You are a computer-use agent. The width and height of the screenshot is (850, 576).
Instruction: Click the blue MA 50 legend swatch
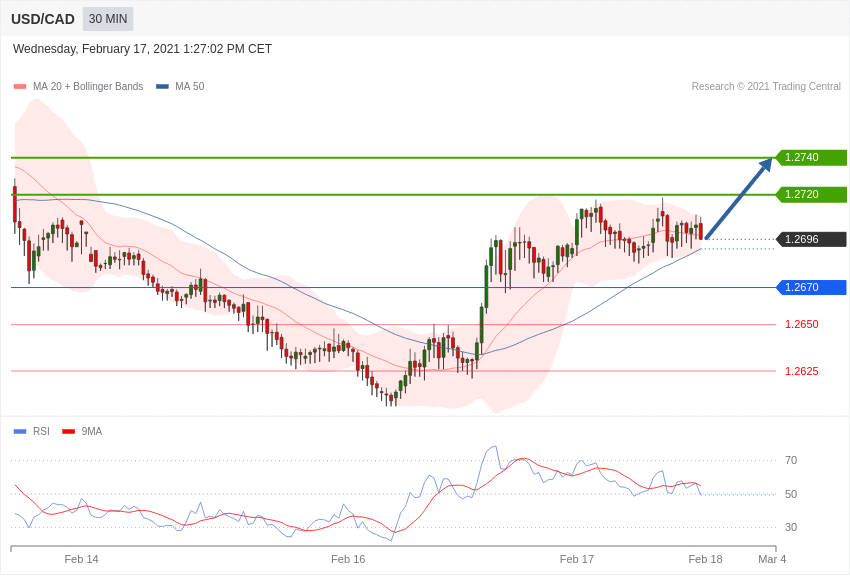tap(162, 87)
